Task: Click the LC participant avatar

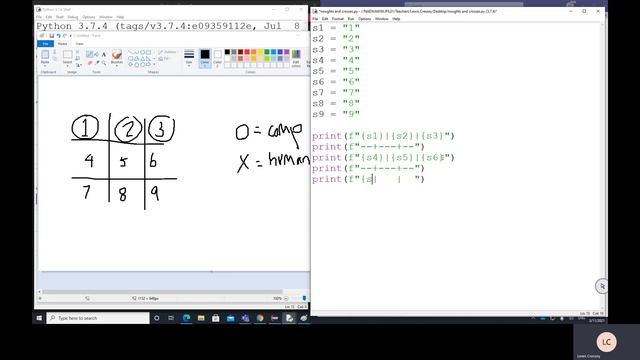Action: click(606, 342)
